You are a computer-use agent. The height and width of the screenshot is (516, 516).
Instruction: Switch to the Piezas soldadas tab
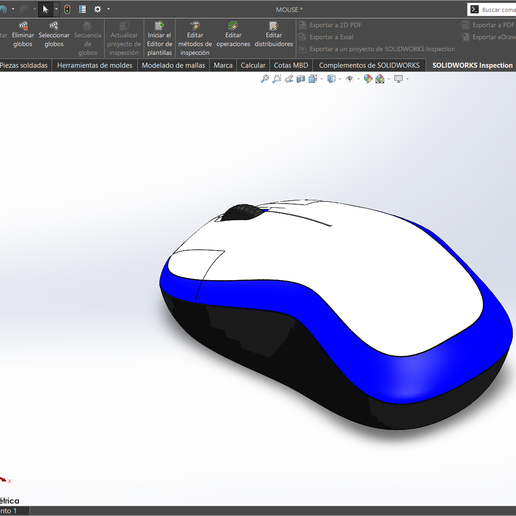tap(24, 65)
